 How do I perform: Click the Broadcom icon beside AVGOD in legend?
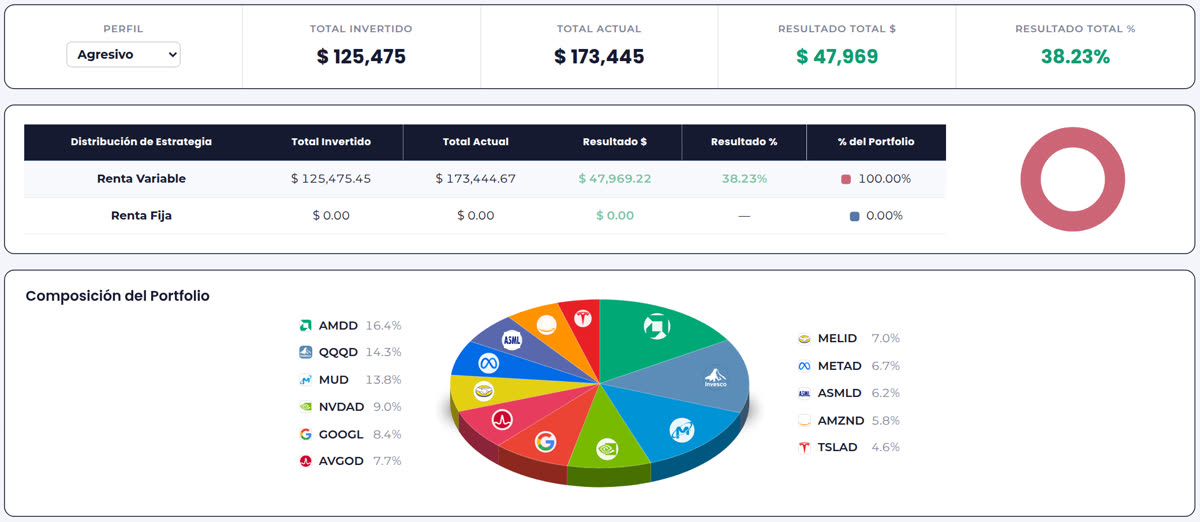tap(306, 461)
